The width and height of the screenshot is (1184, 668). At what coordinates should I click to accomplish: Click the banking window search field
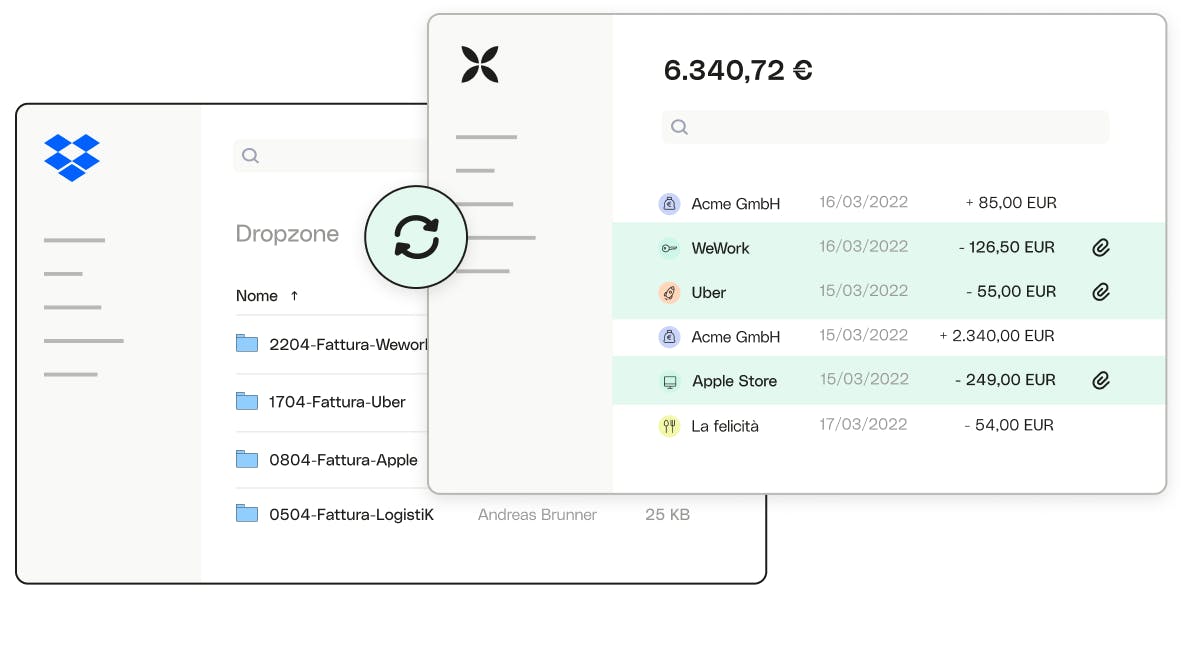click(886, 127)
